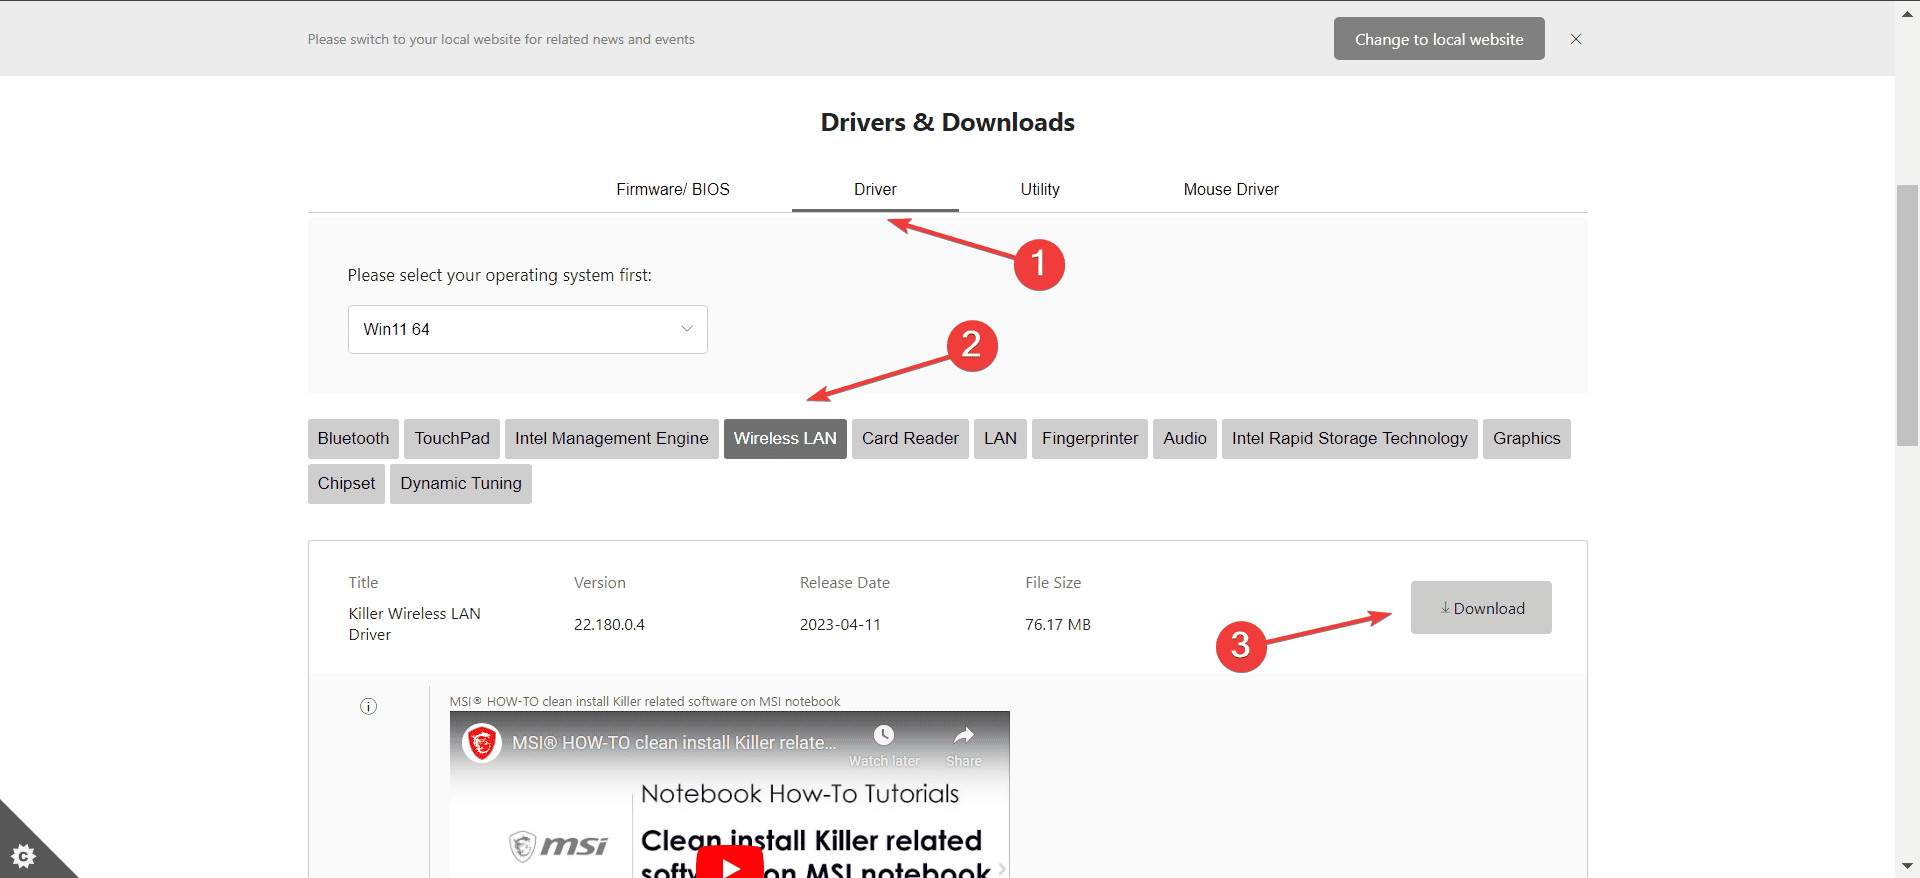Image resolution: width=1920 pixels, height=878 pixels.
Task: Click the Killer Wireless LAN Driver title
Action: (x=414, y=624)
